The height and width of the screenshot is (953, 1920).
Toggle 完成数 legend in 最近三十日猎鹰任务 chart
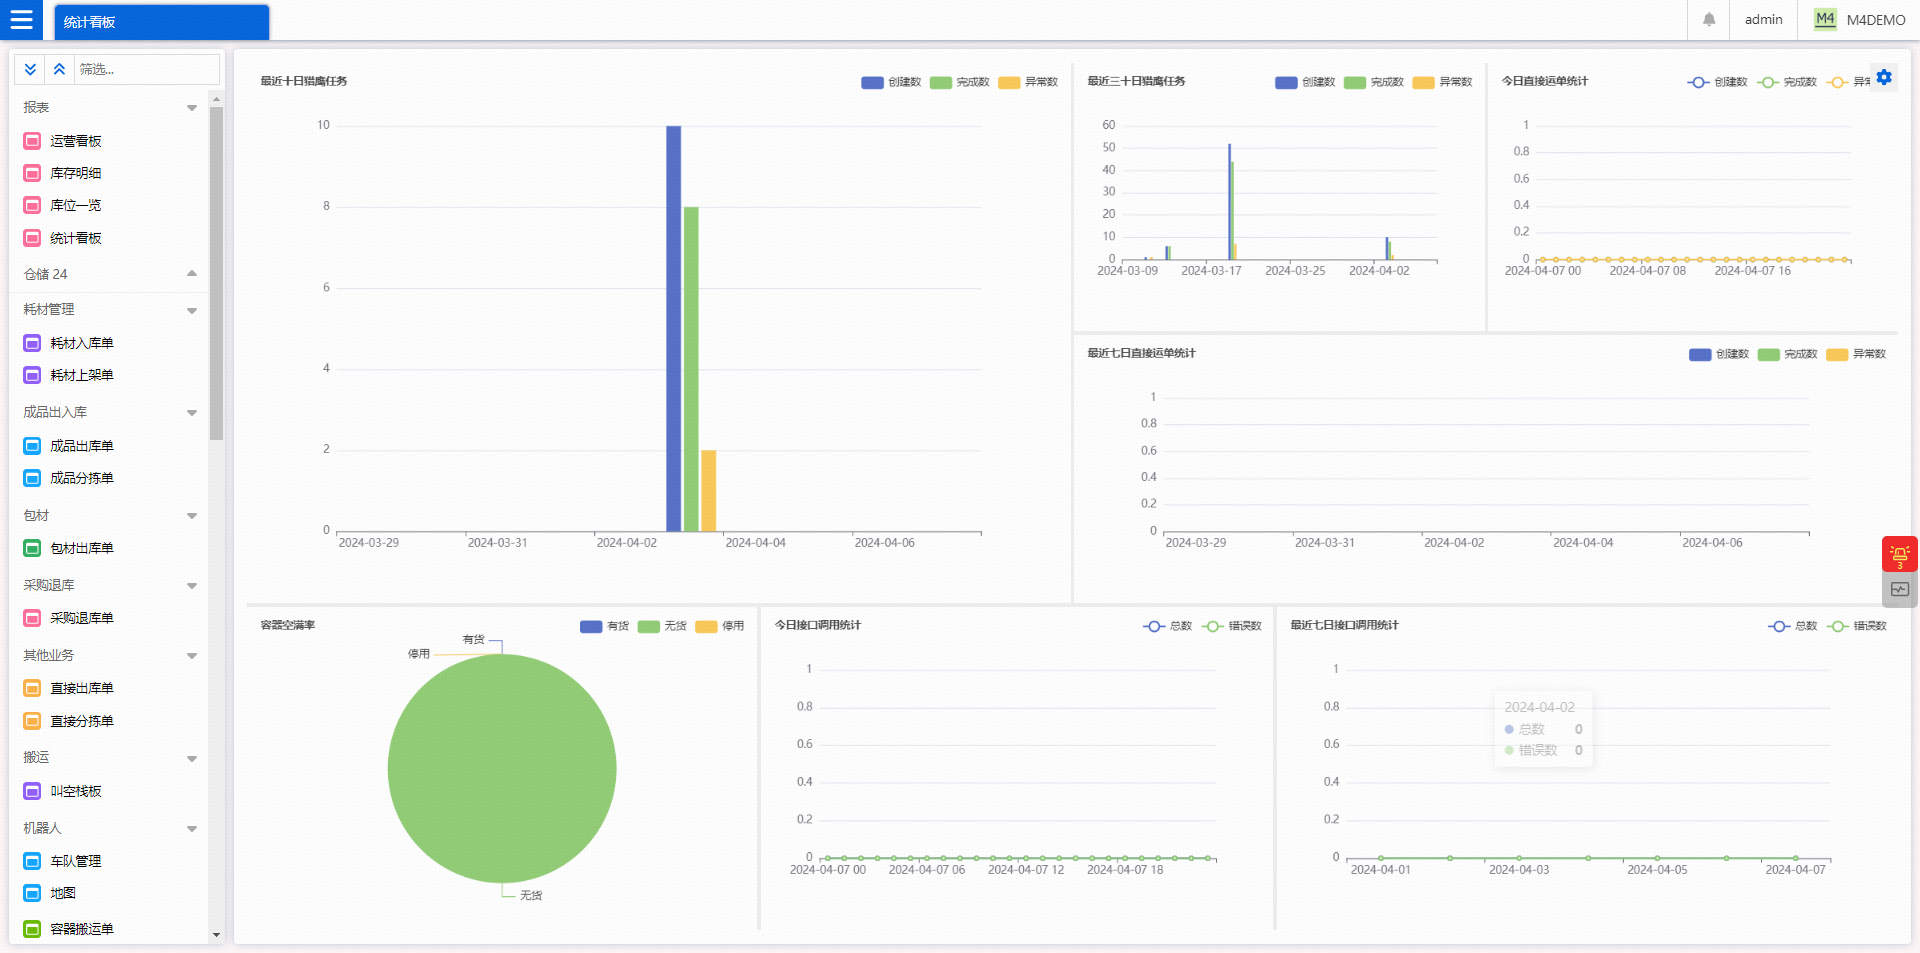click(1374, 82)
